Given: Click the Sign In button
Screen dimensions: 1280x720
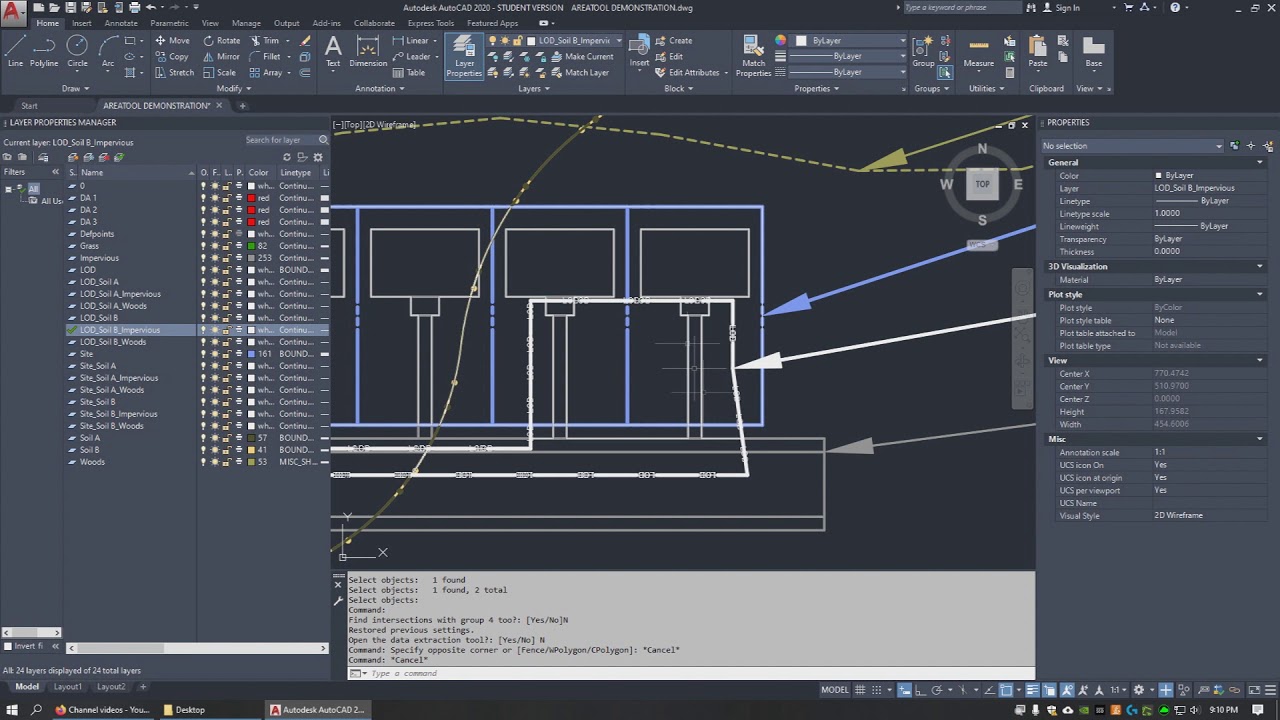Looking at the screenshot, I should coord(1060,8).
